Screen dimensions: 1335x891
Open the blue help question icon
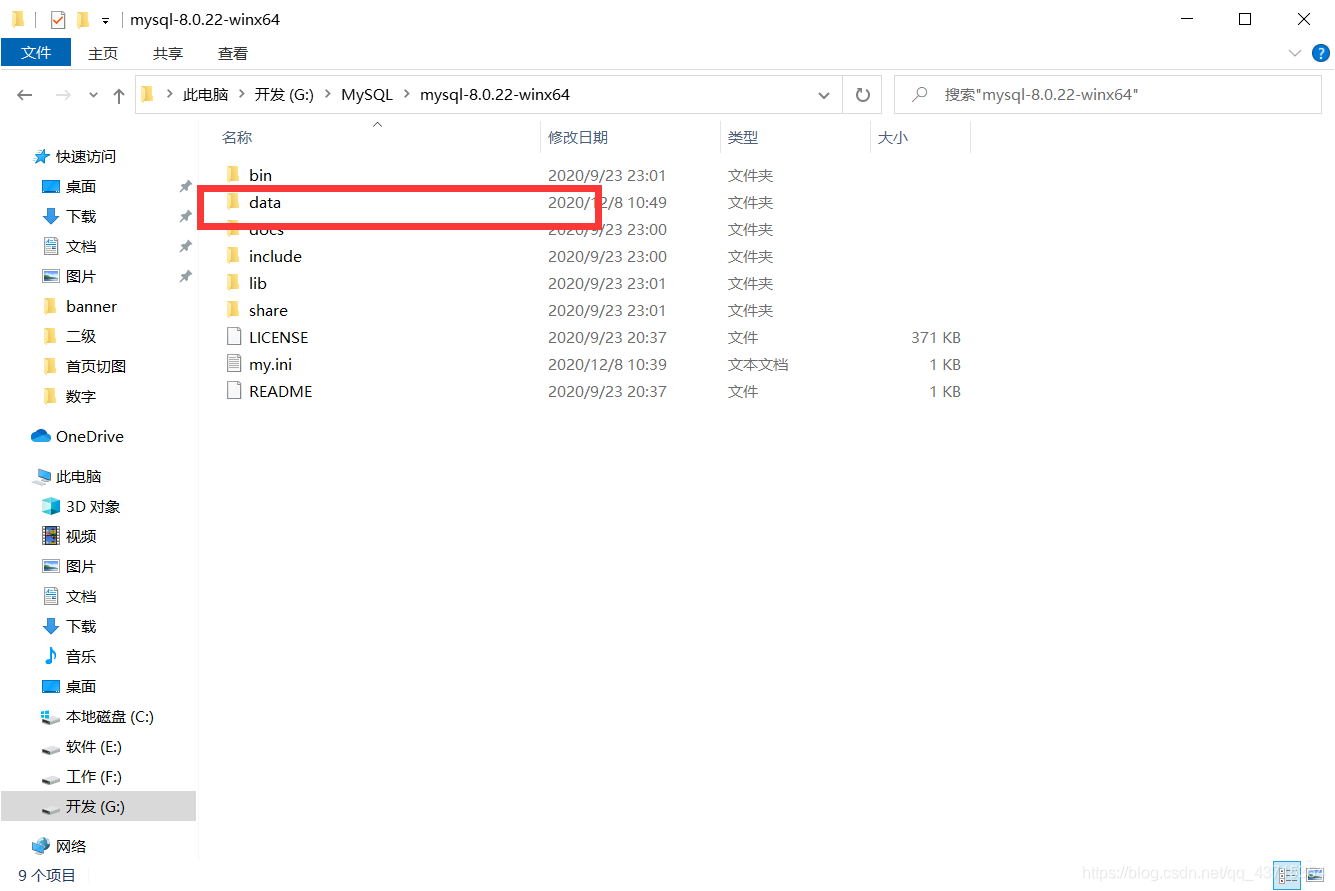click(1319, 54)
